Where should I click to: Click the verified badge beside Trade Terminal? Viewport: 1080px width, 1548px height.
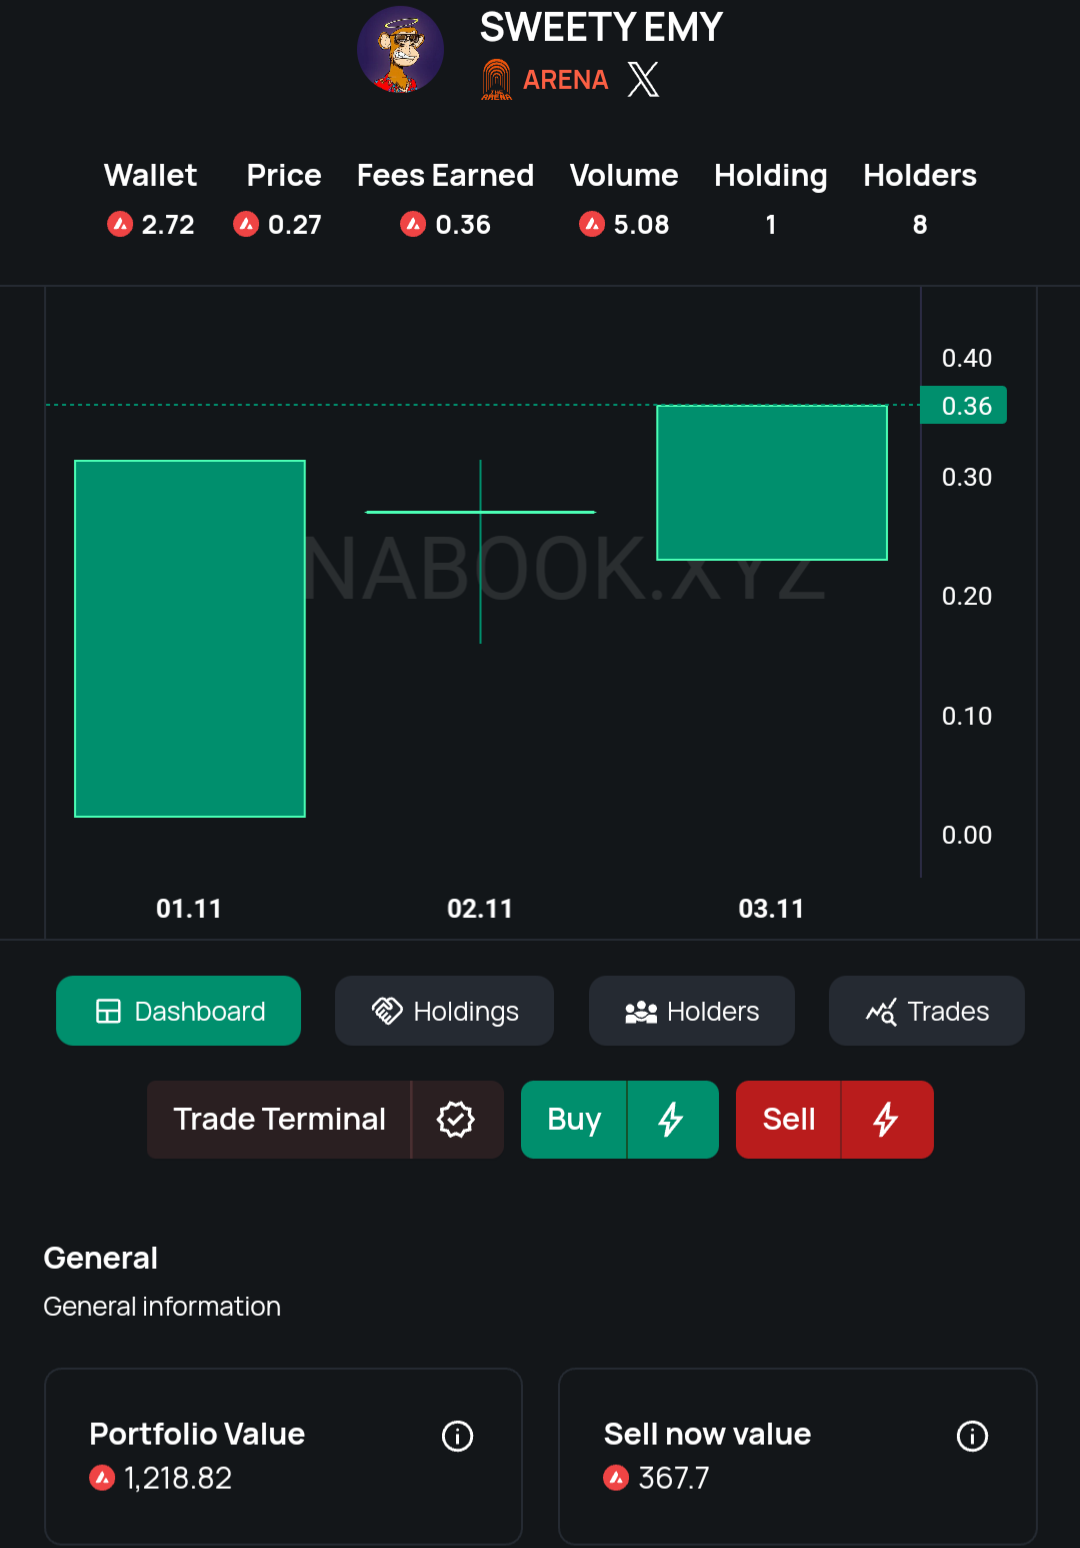click(x=456, y=1119)
